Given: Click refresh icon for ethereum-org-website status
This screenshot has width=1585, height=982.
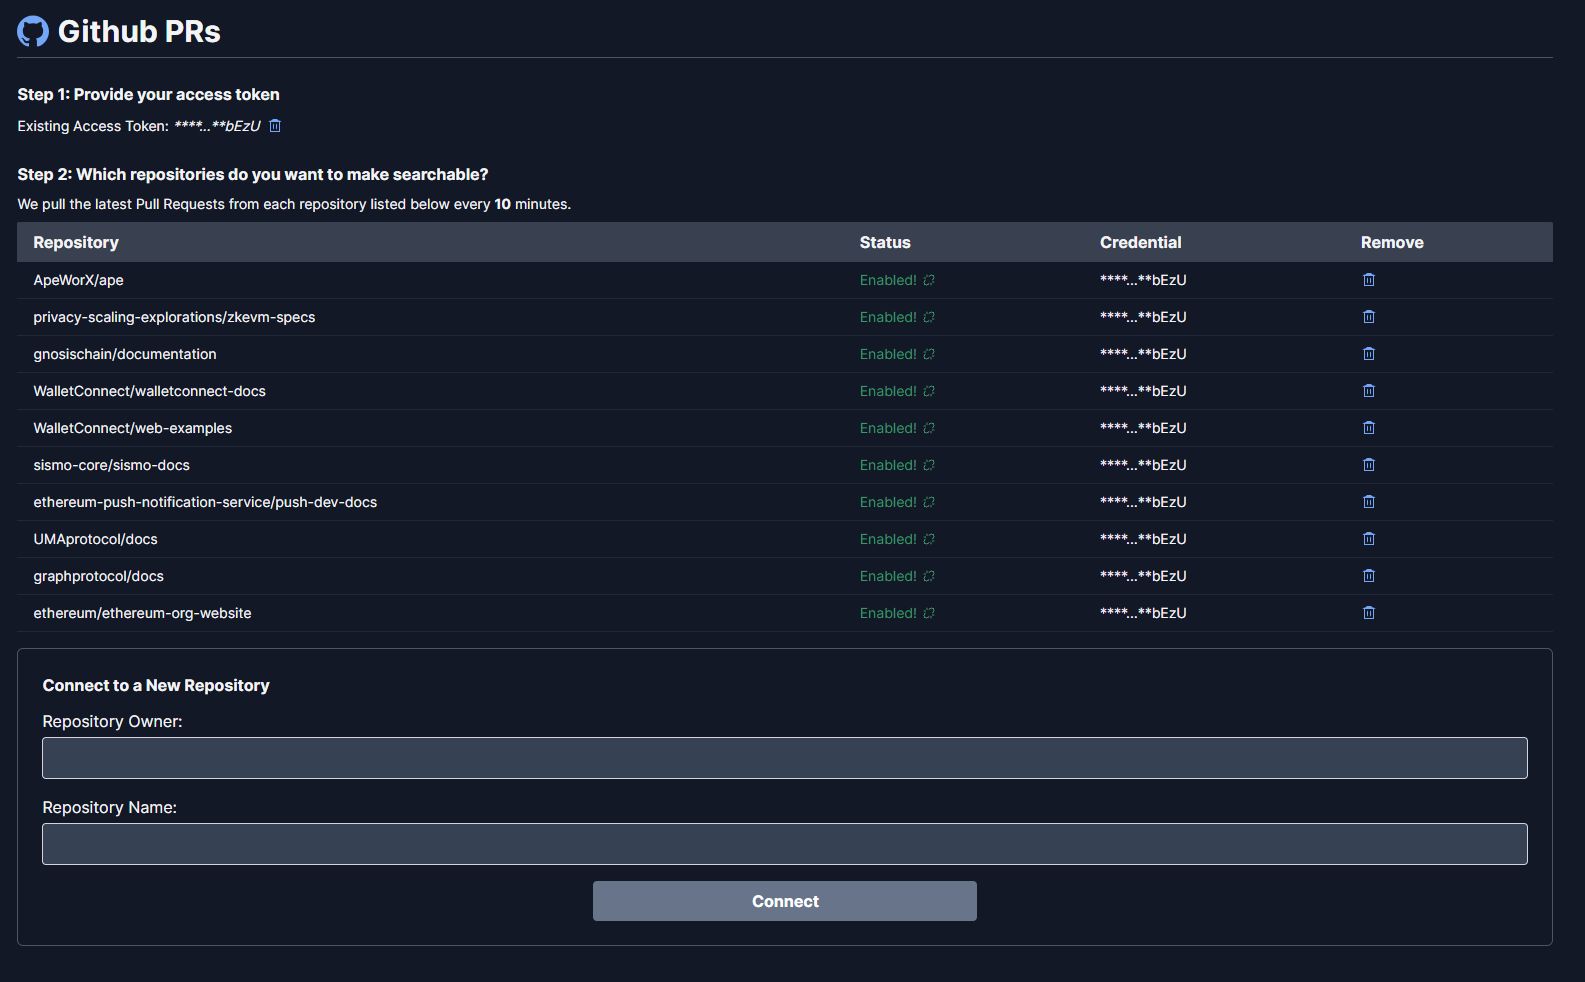Looking at the screenshot, I should pyautogui.click(x=929, y=613).
